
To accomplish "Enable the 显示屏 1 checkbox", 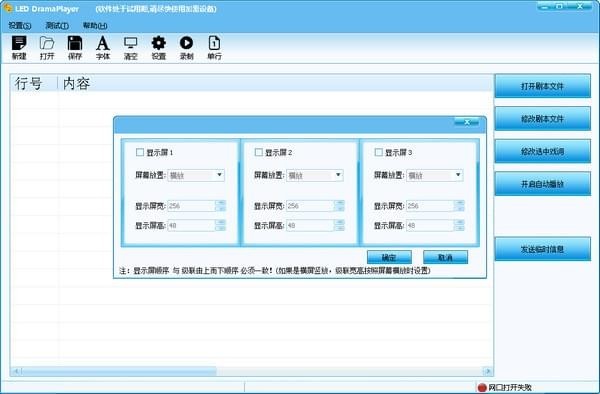I will 140,152.
